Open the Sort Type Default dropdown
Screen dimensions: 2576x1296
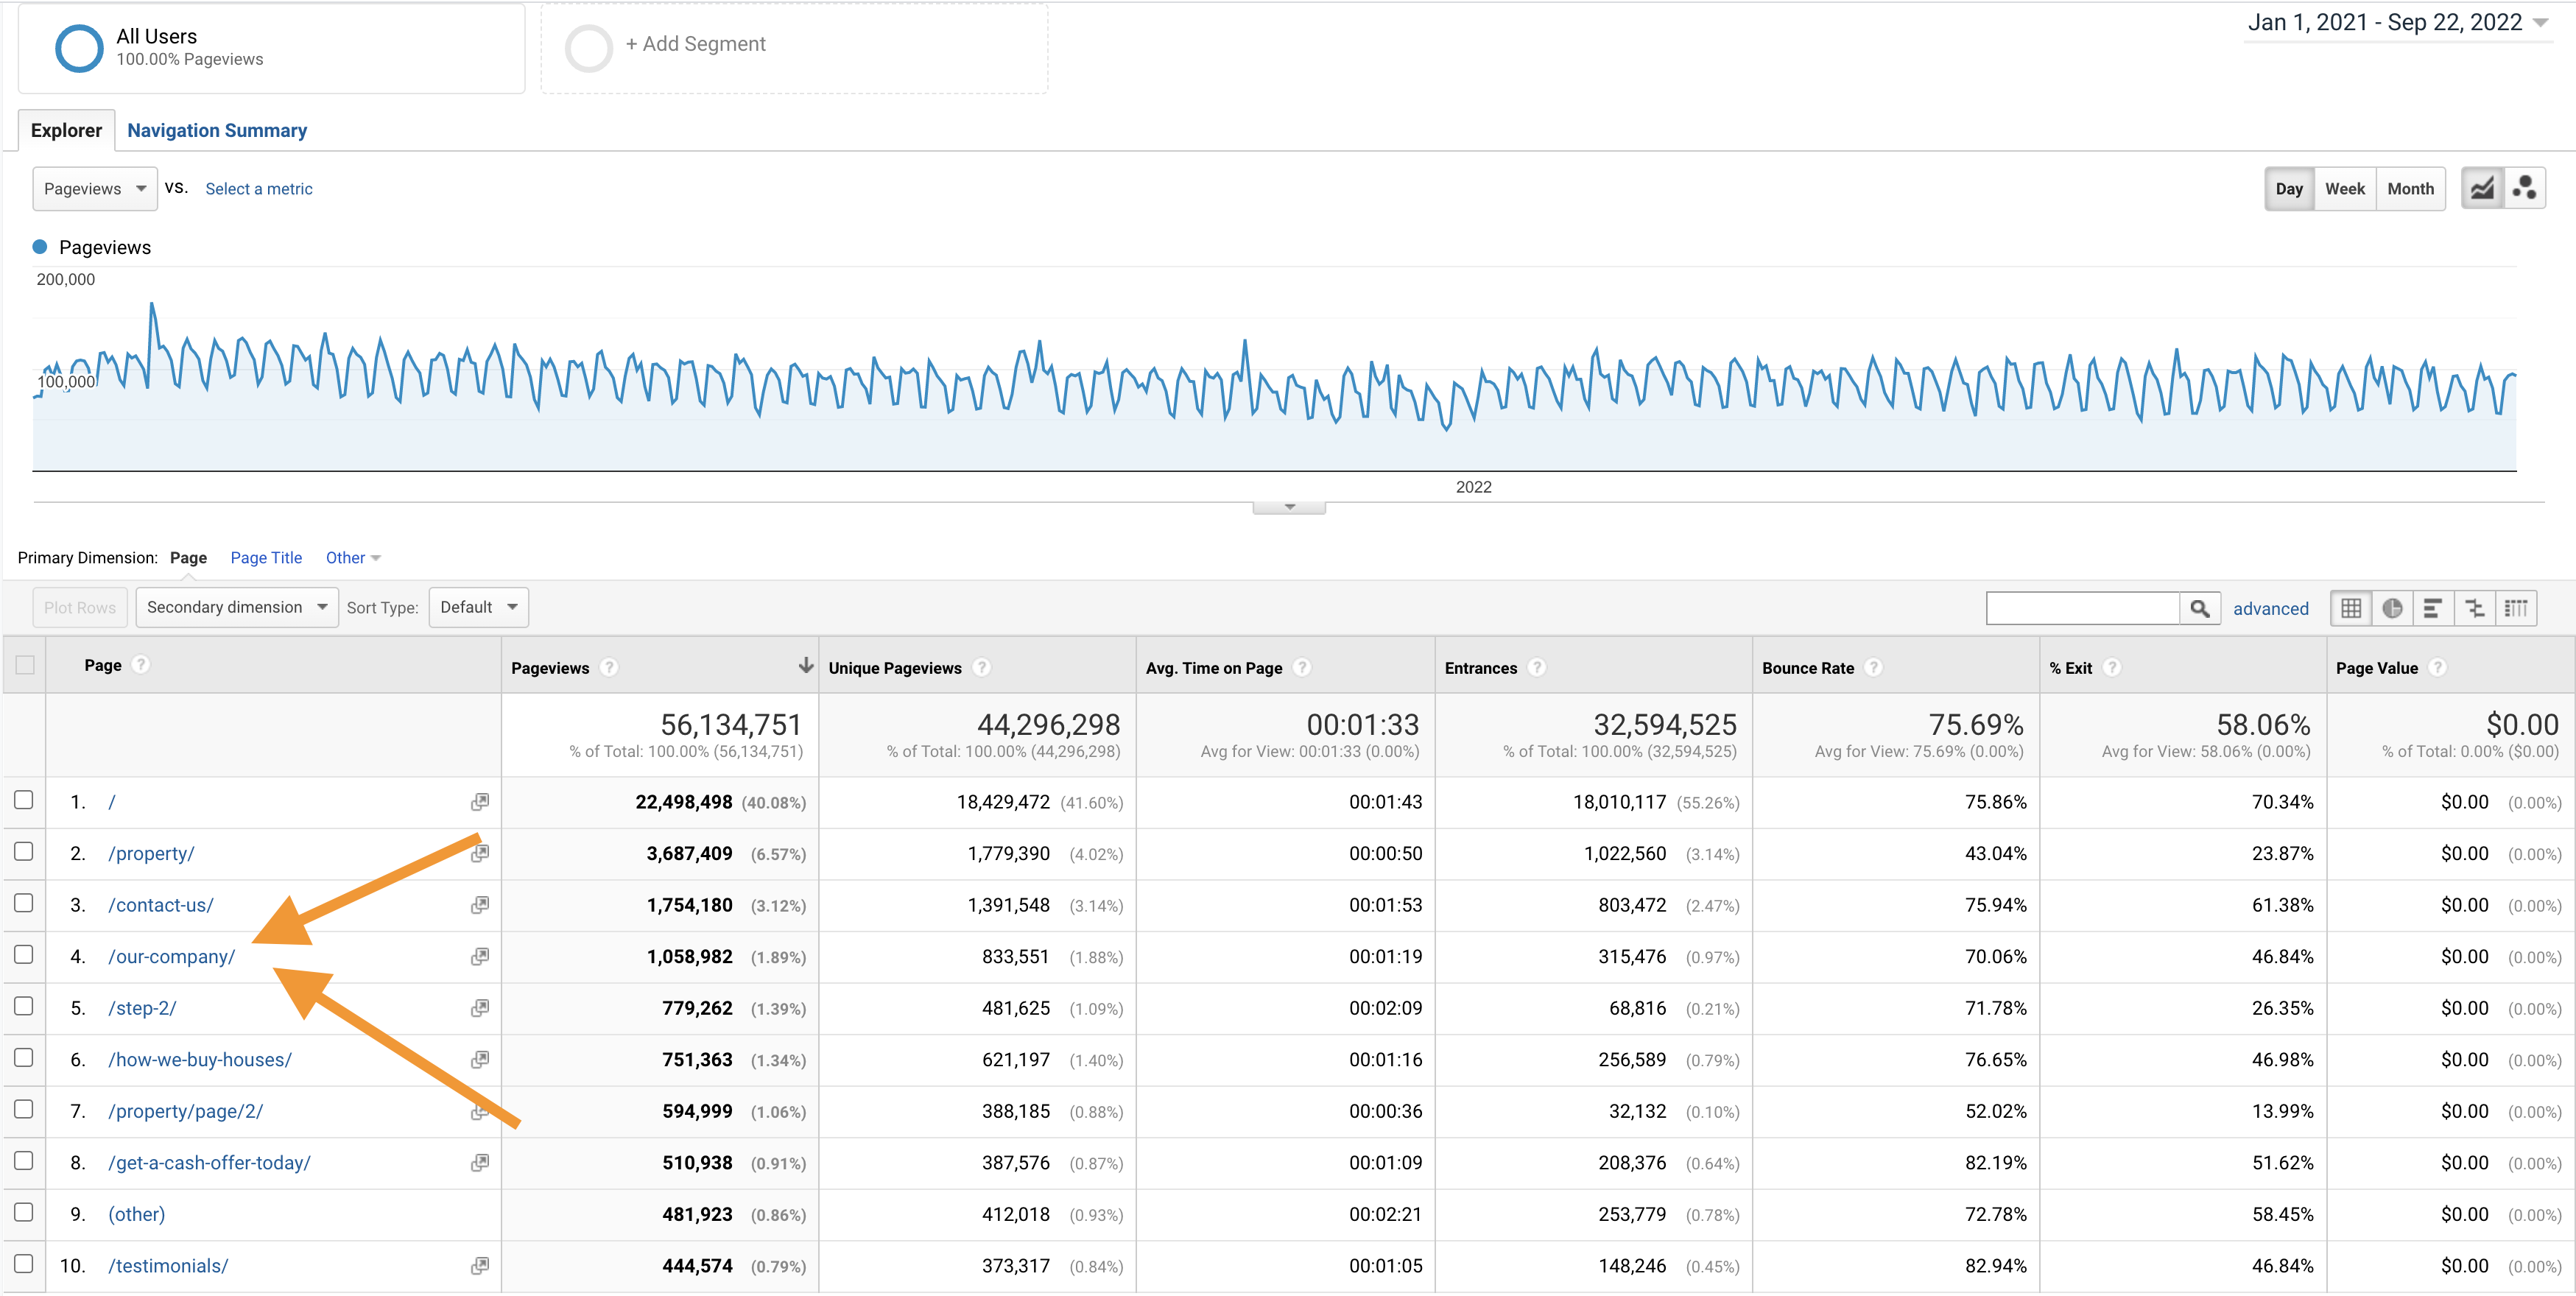click(x=478, y=607)
